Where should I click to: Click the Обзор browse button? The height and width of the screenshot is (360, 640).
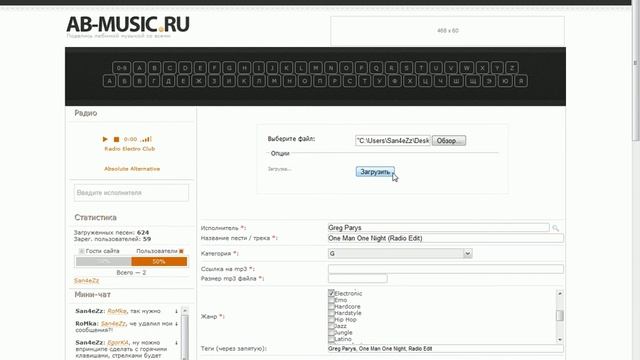(x=449, y=140)
